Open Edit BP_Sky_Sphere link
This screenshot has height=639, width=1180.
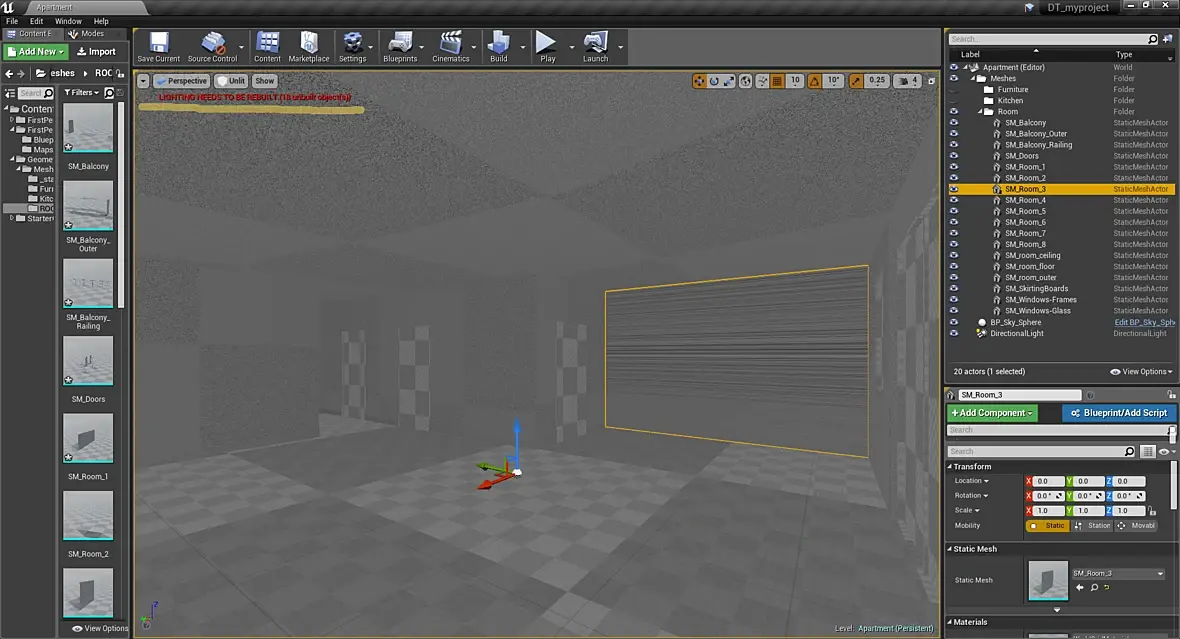[1144, 322]
